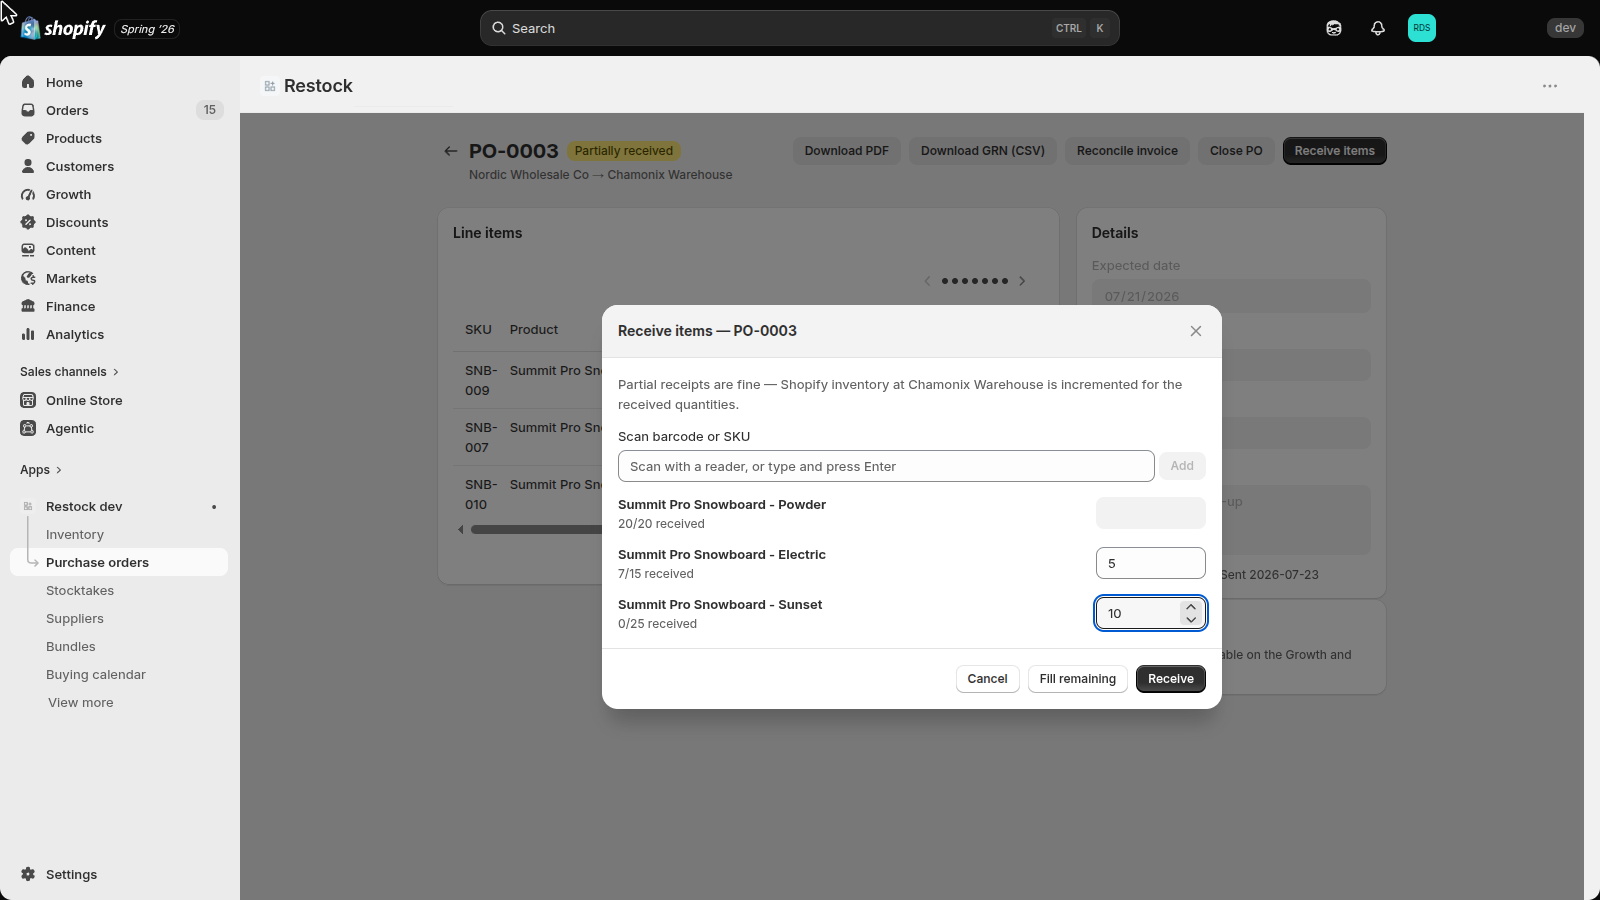Open Stocktakes page
Viewport: 1600px width, 900px height.
(x=119, y=590)
